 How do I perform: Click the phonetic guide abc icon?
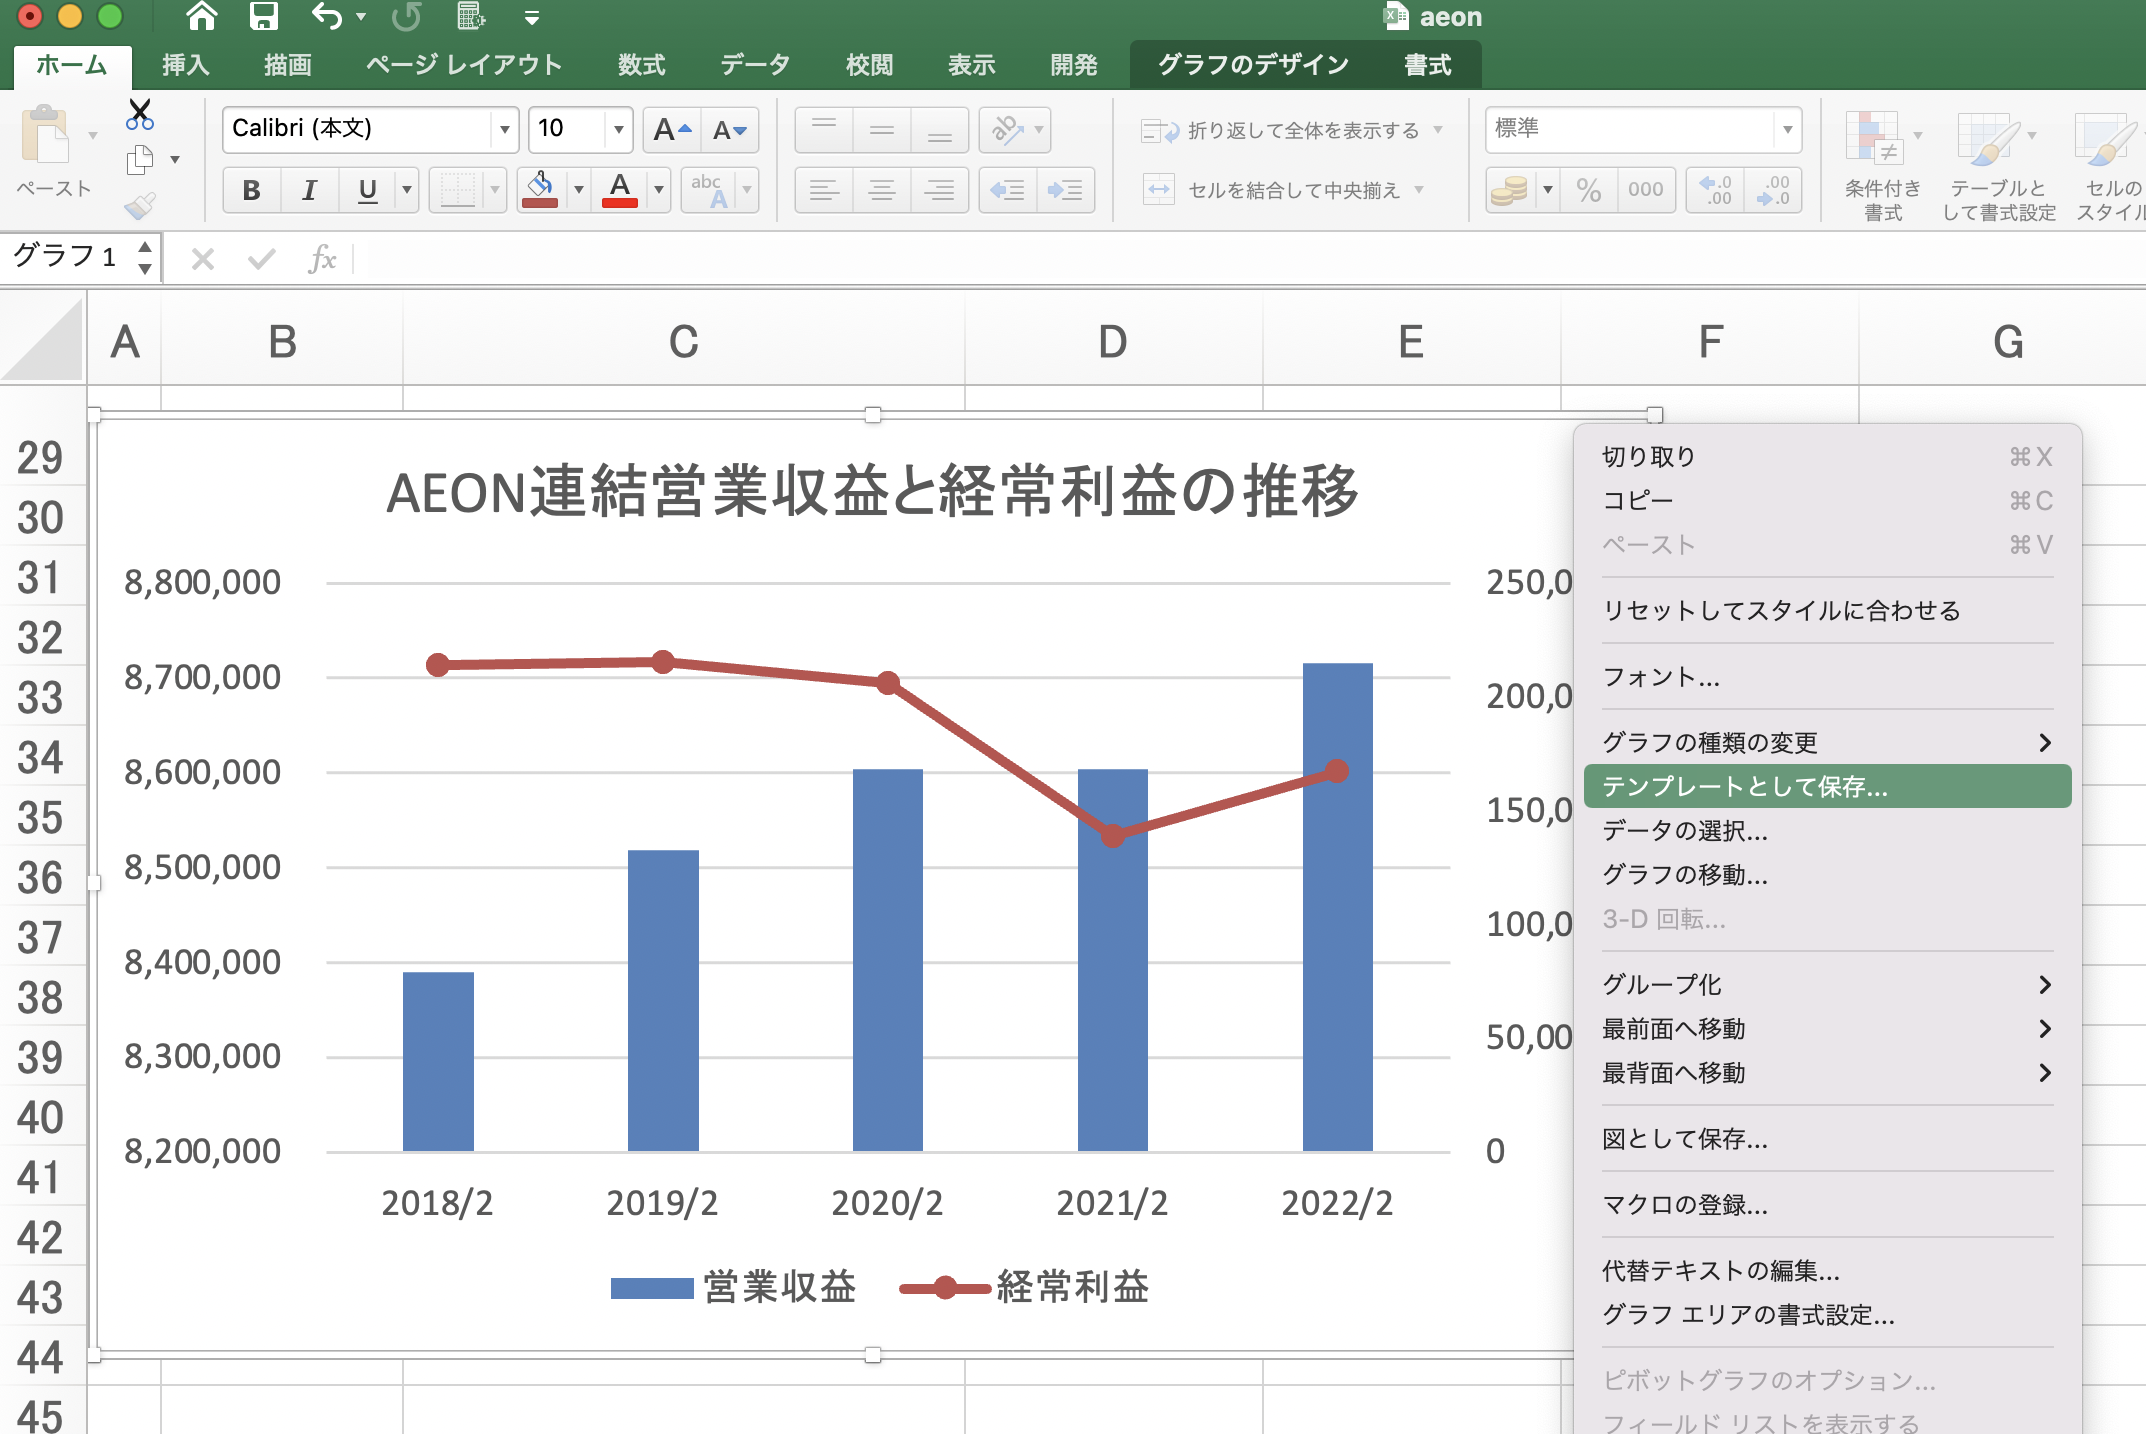click(709, 190)
